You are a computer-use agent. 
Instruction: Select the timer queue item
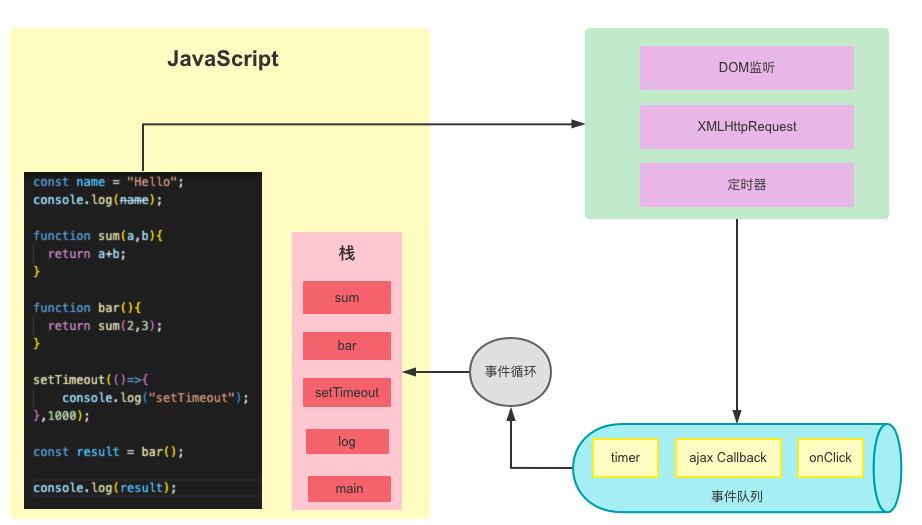coord(625,458)
